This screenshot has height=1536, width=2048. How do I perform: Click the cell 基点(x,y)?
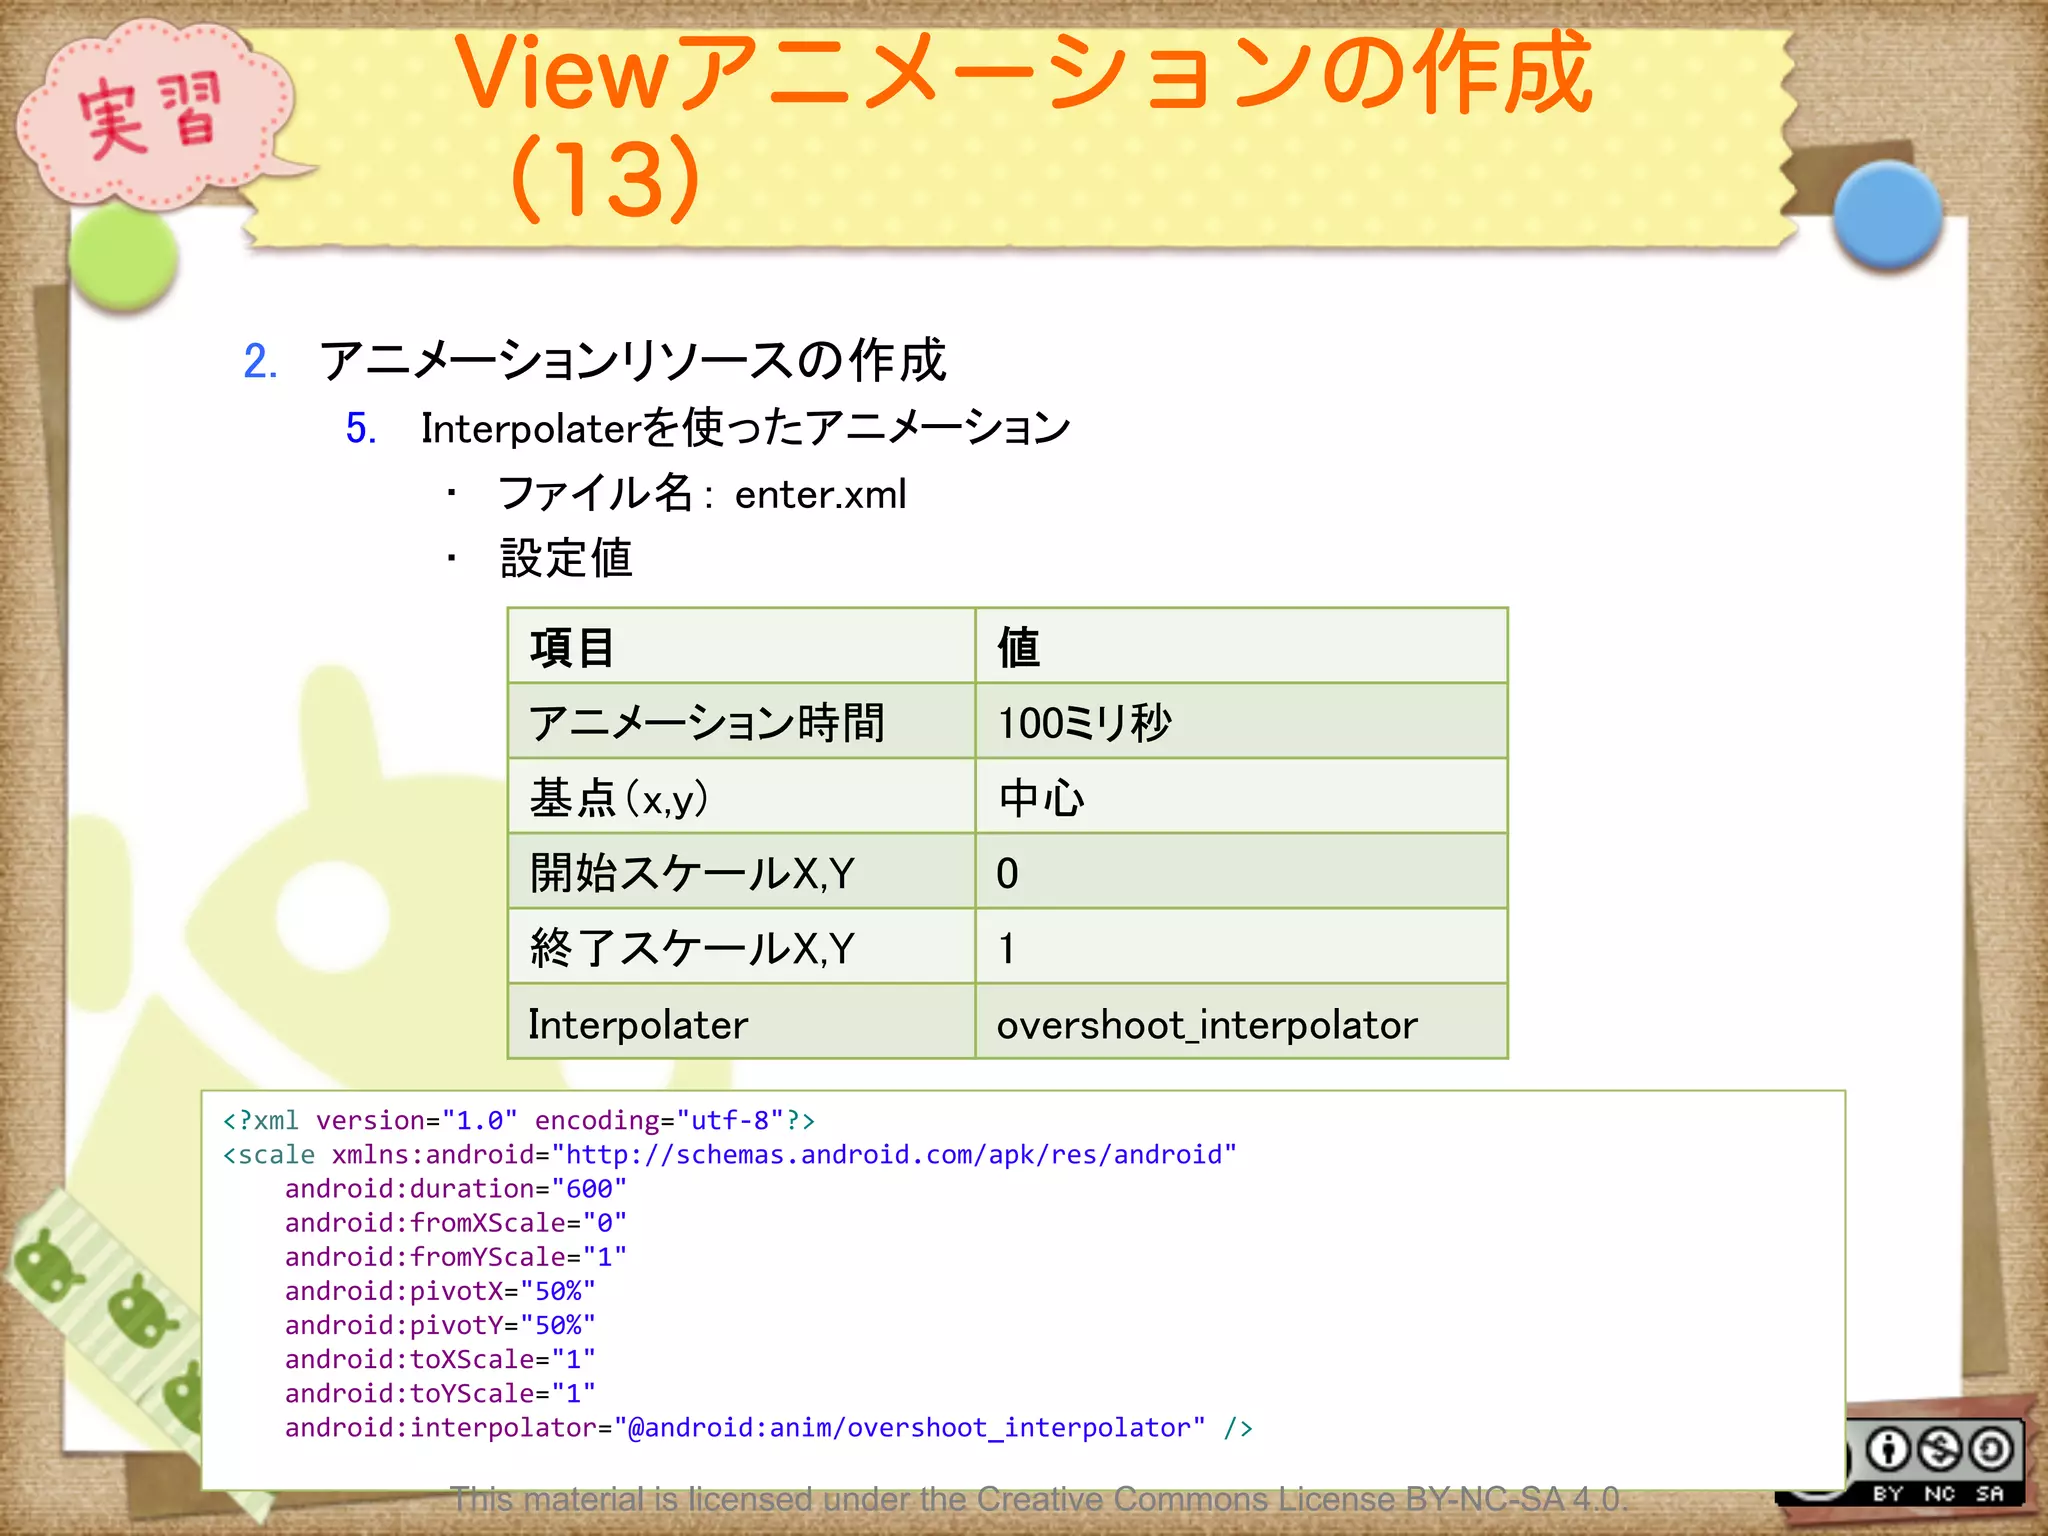[741, 796]
